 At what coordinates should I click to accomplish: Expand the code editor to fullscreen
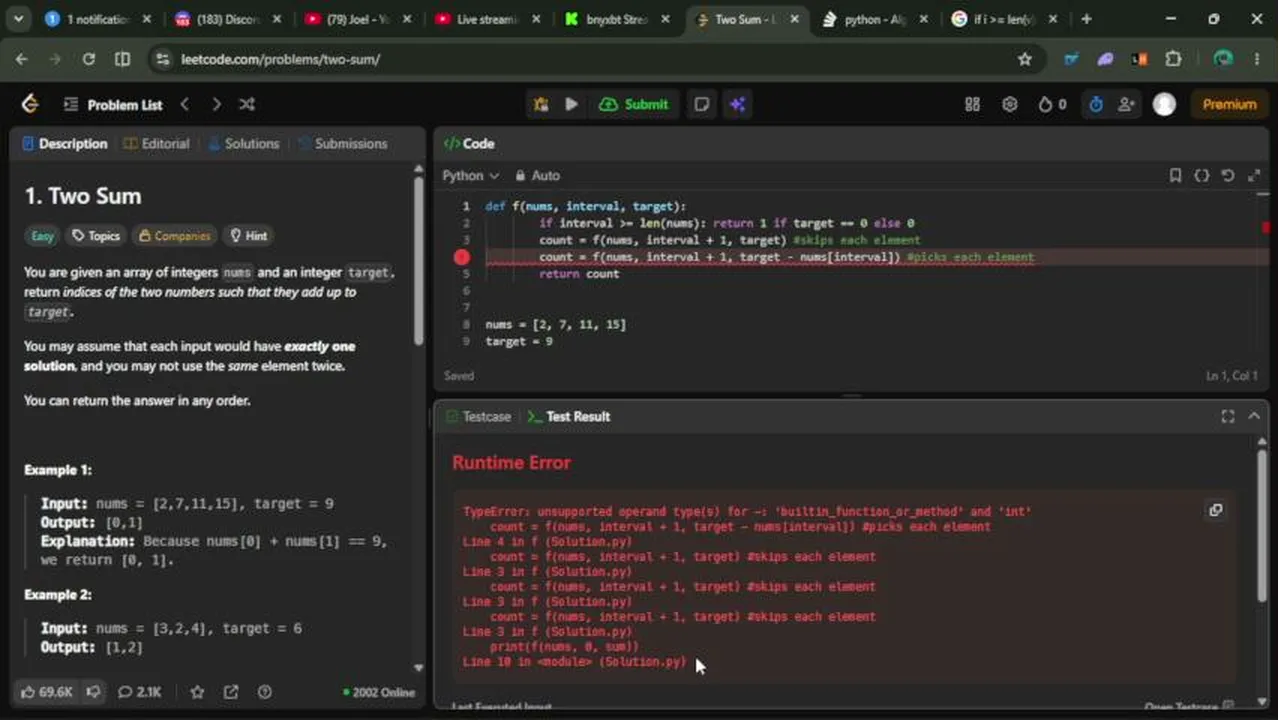click(1254, 175)
